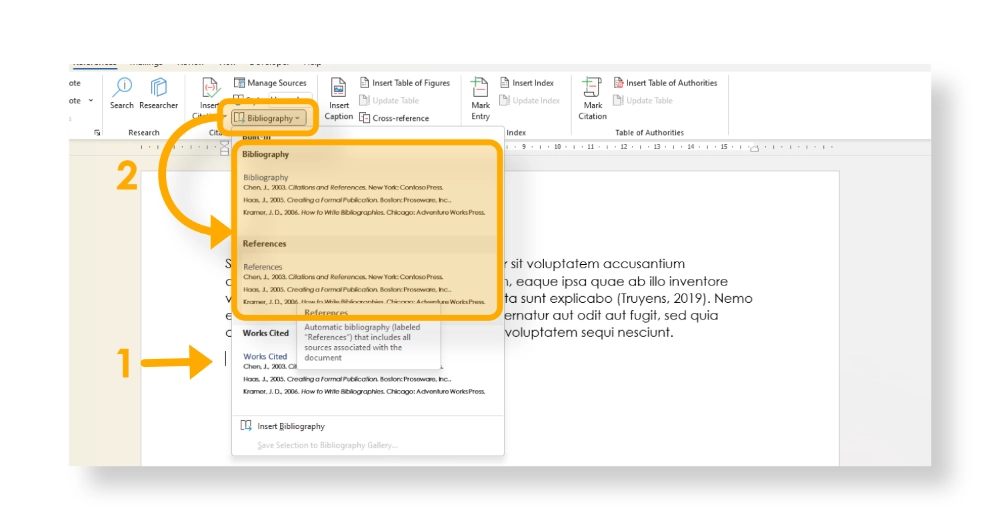1000x529 pixels.
Task: Click Insert Bibliography menu entry
Action: pyautogui.click(x=290, y=426)
